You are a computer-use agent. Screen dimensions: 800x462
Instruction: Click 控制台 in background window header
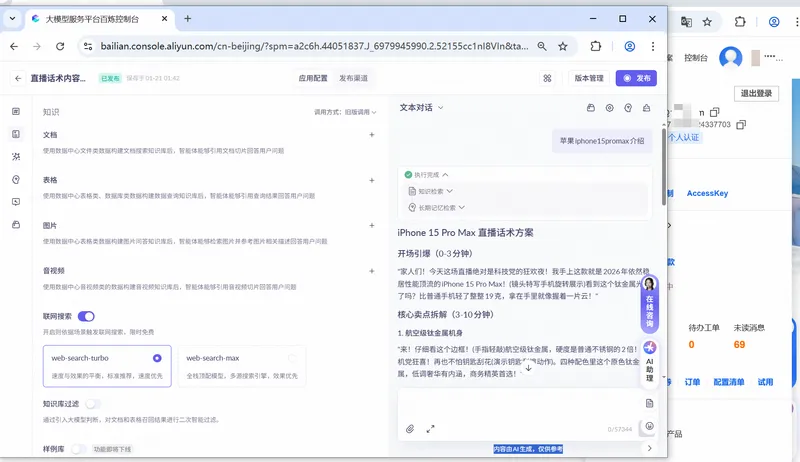696,58
